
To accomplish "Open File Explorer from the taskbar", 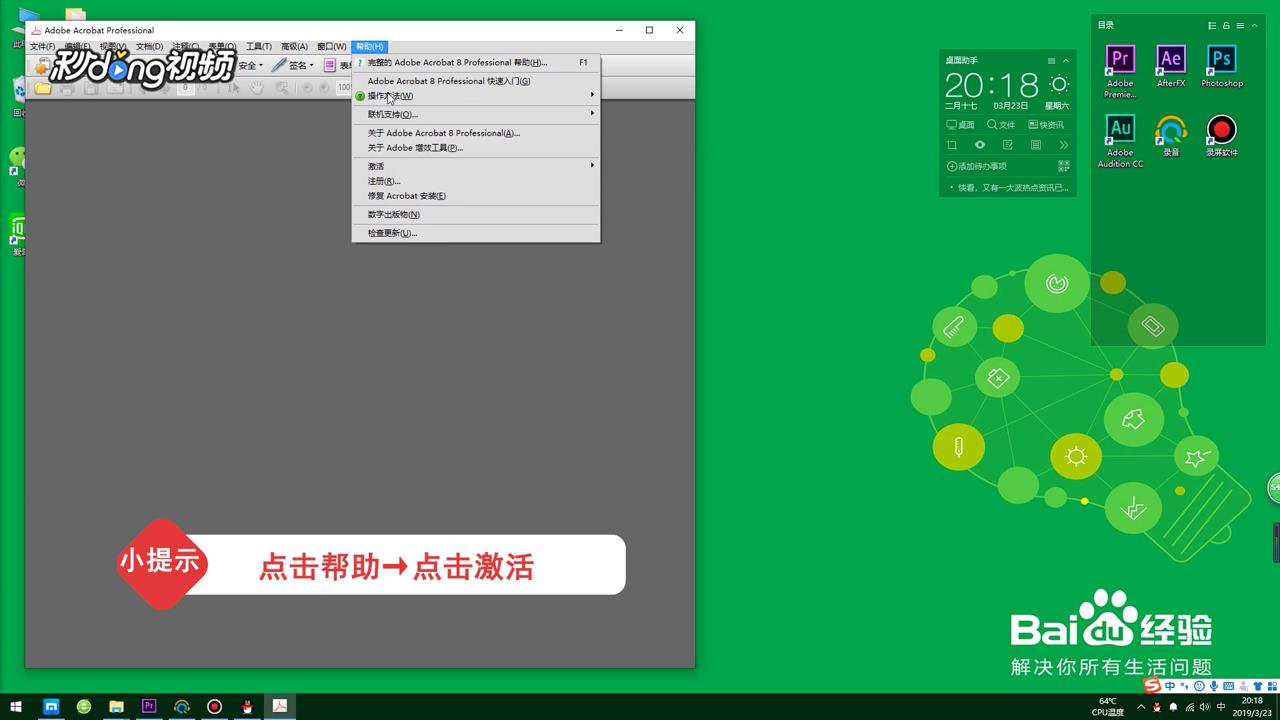I will (x=116, y=707).
